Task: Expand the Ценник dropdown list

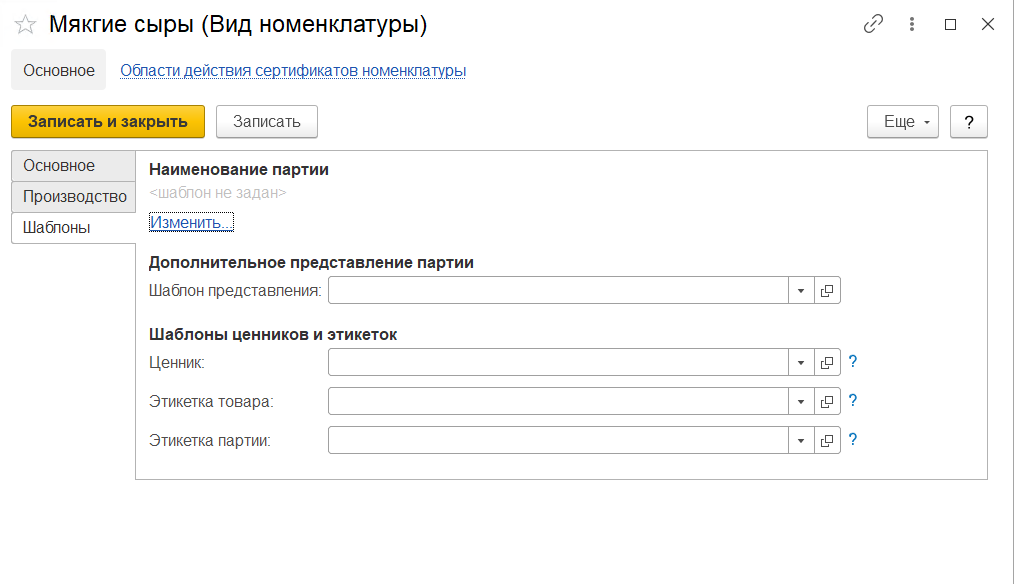Action: pyautogui.click(x=801, y=362)
